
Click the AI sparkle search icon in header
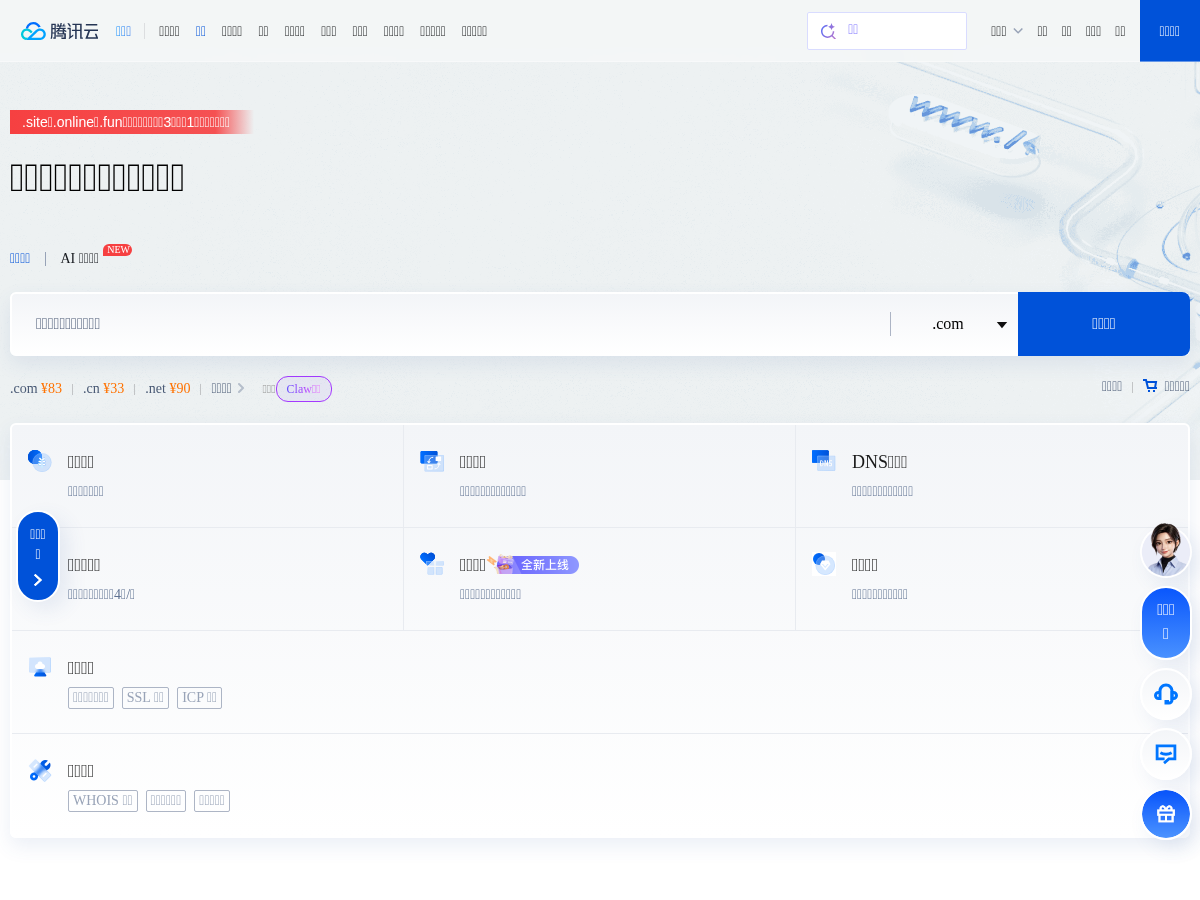pos(828,31)
